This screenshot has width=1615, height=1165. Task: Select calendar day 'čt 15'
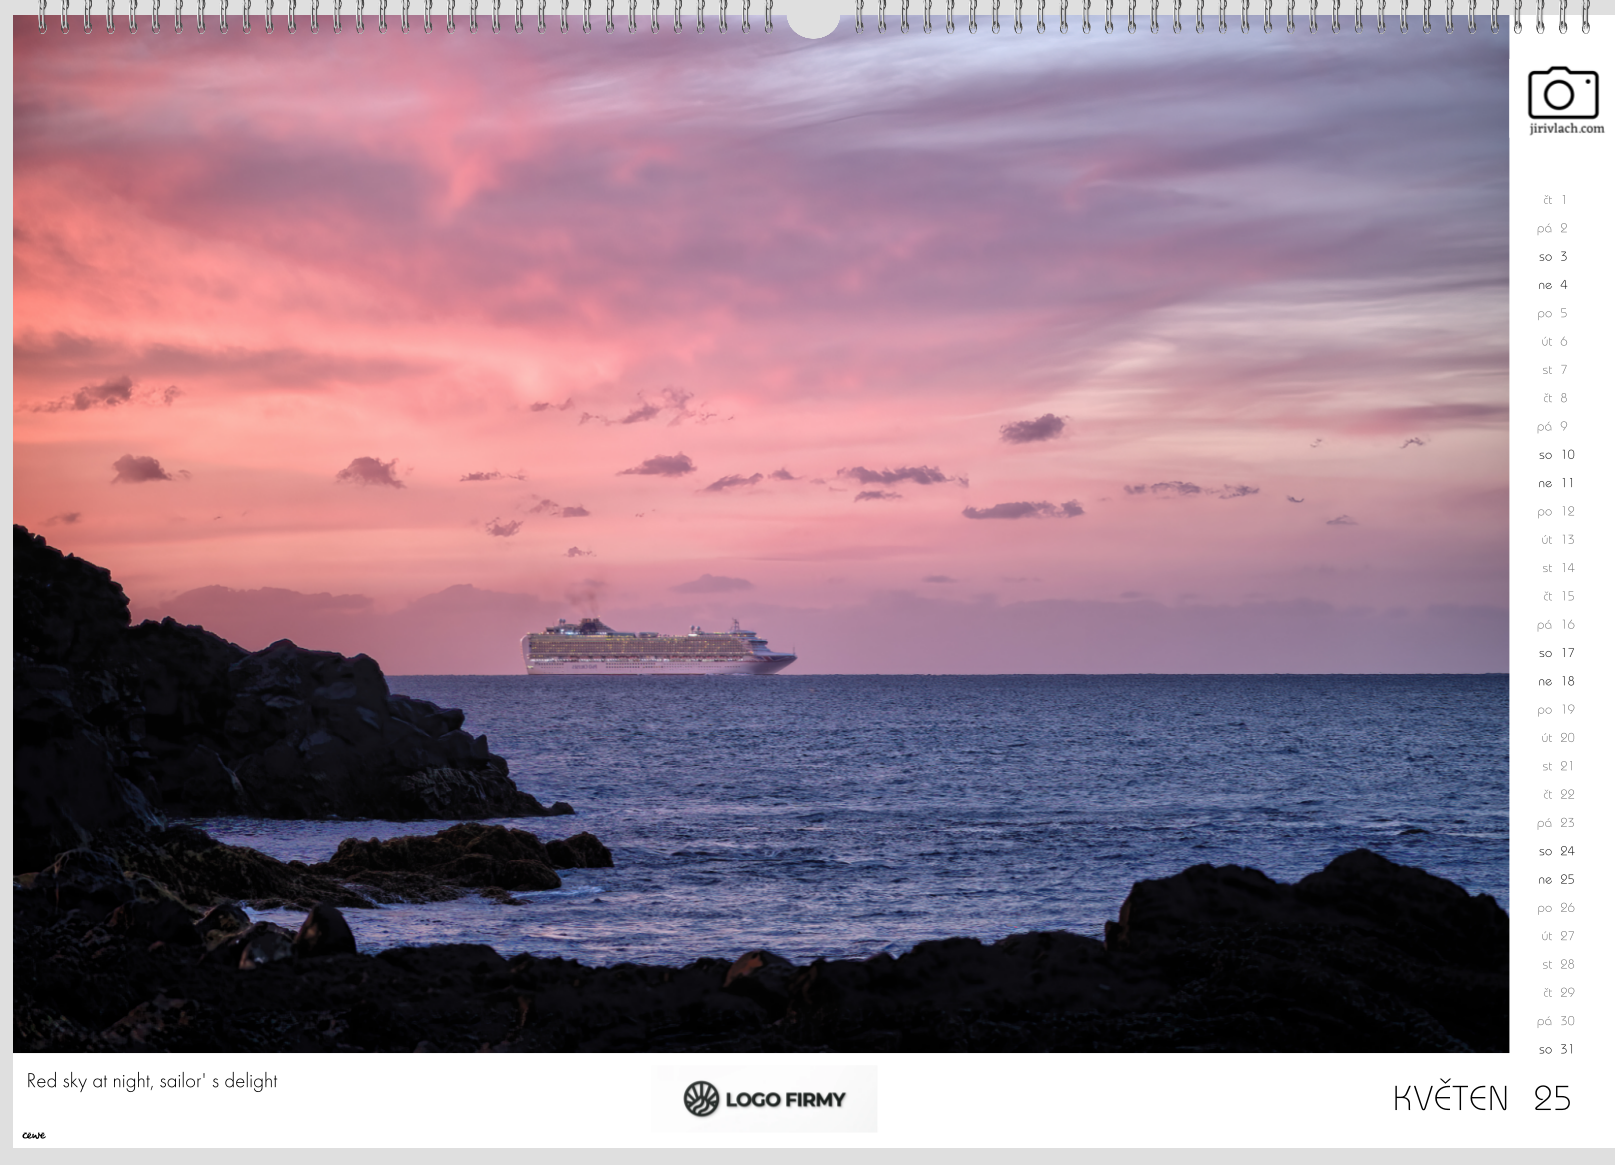(1558, 596)
